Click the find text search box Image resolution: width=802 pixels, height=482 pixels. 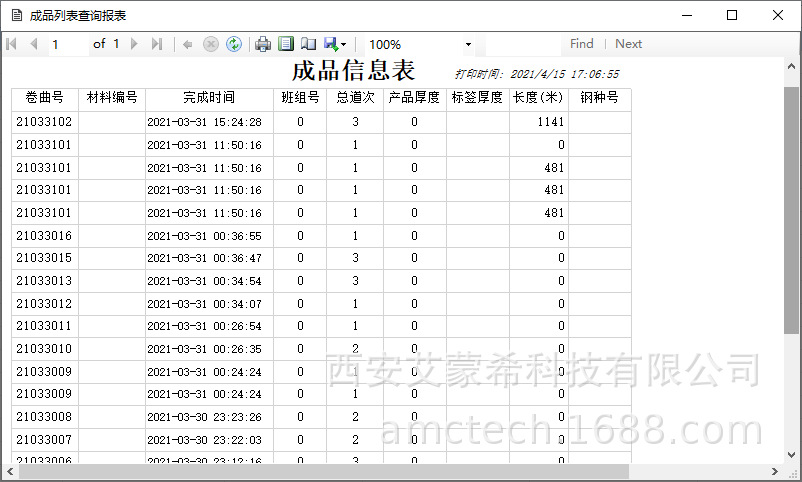[x=522, y=44]
